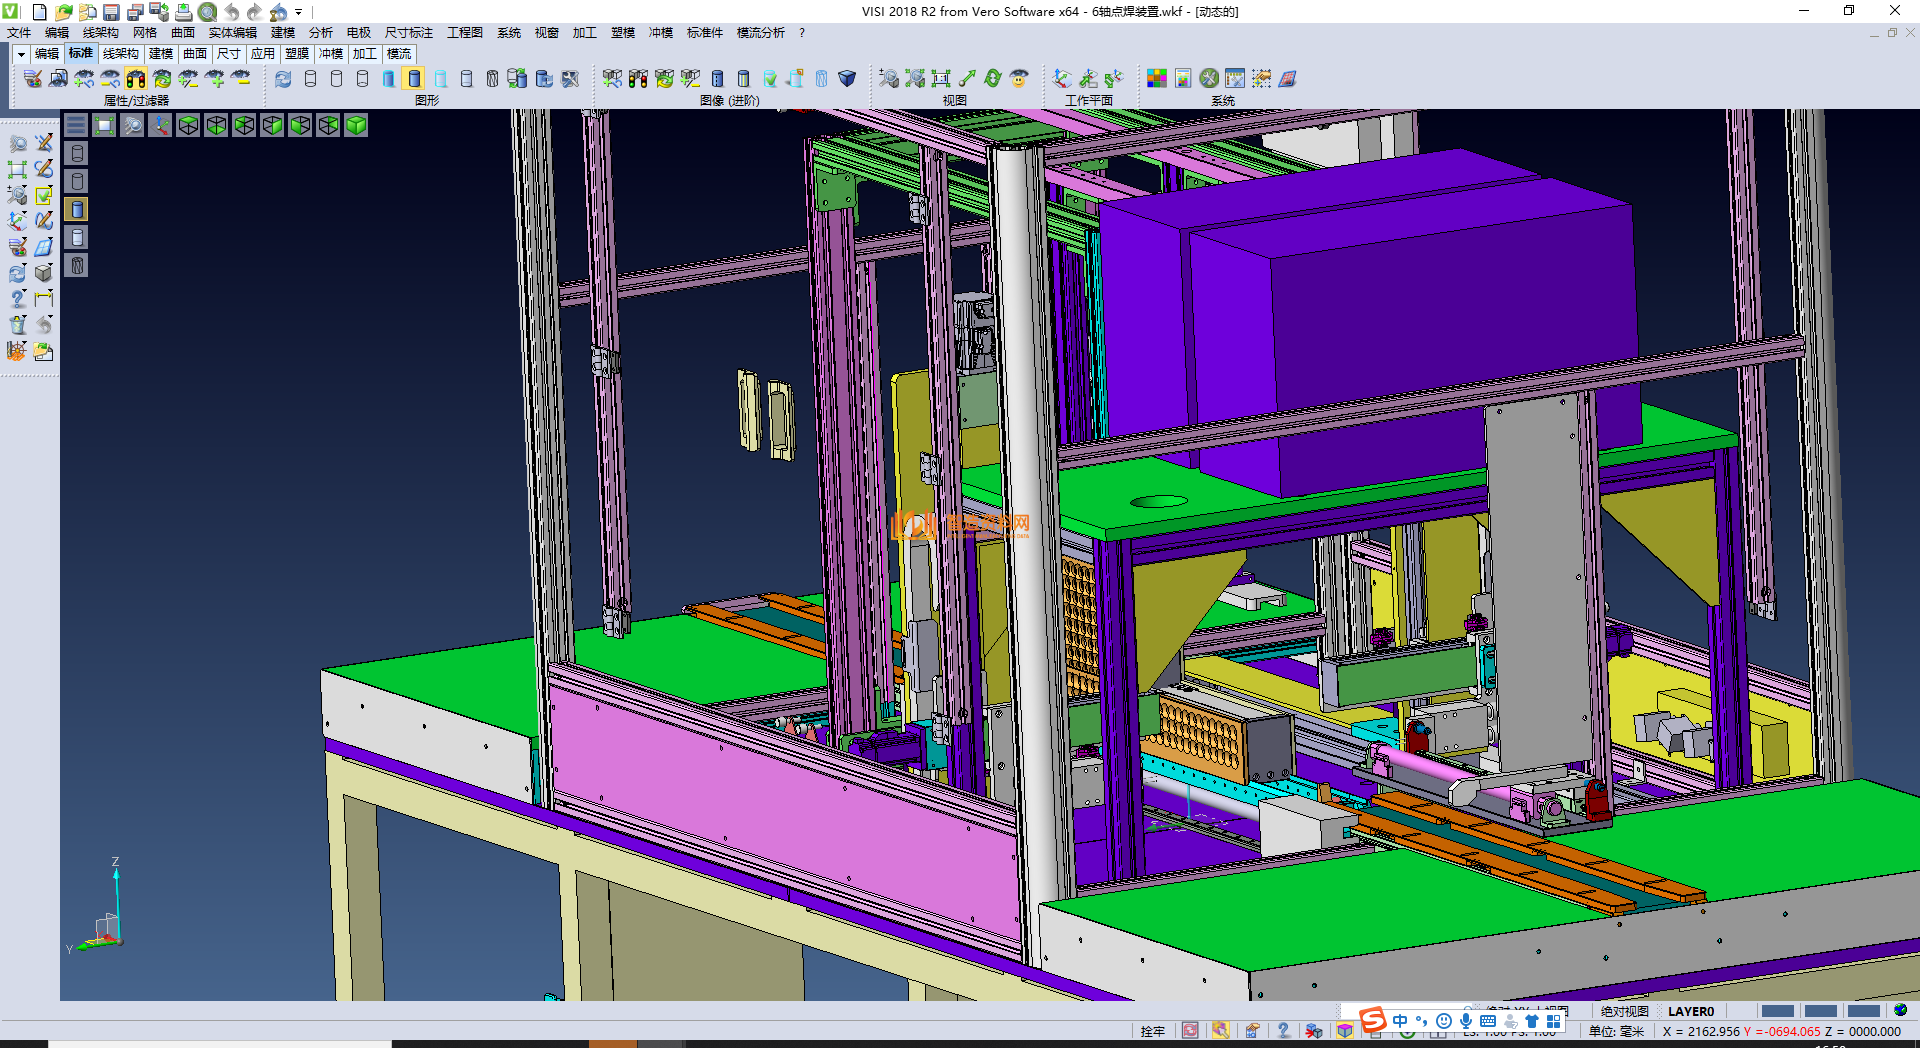Open the toolbar tabs dropdown arrow

coord(21,54)
